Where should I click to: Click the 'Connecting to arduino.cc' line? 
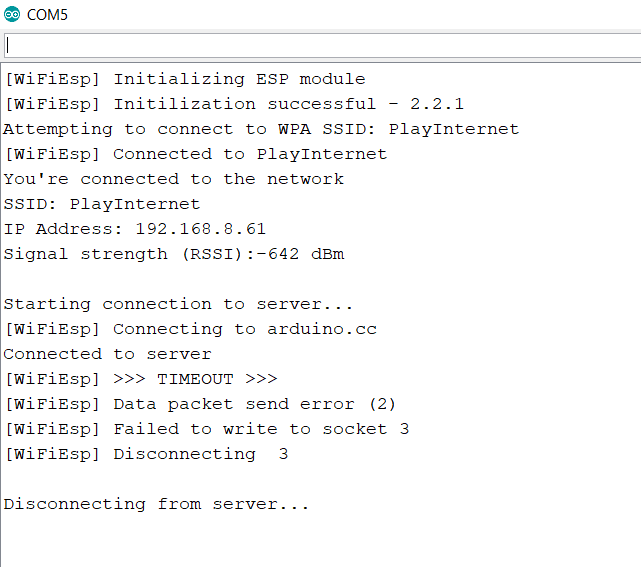pyautogui.click(x=191, y=329)
